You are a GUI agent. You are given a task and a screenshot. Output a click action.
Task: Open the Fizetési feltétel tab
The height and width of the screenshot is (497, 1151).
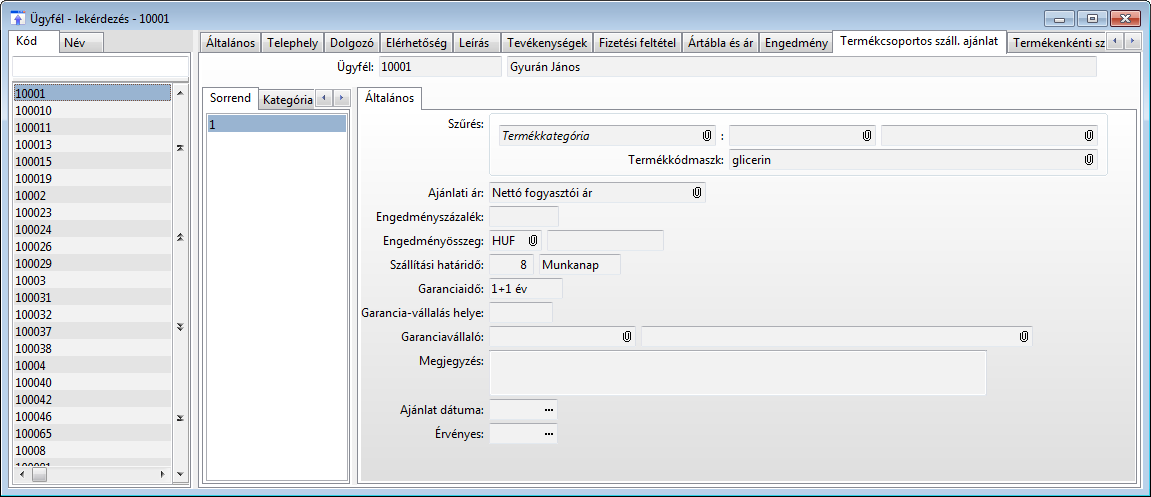click(637, 43)
